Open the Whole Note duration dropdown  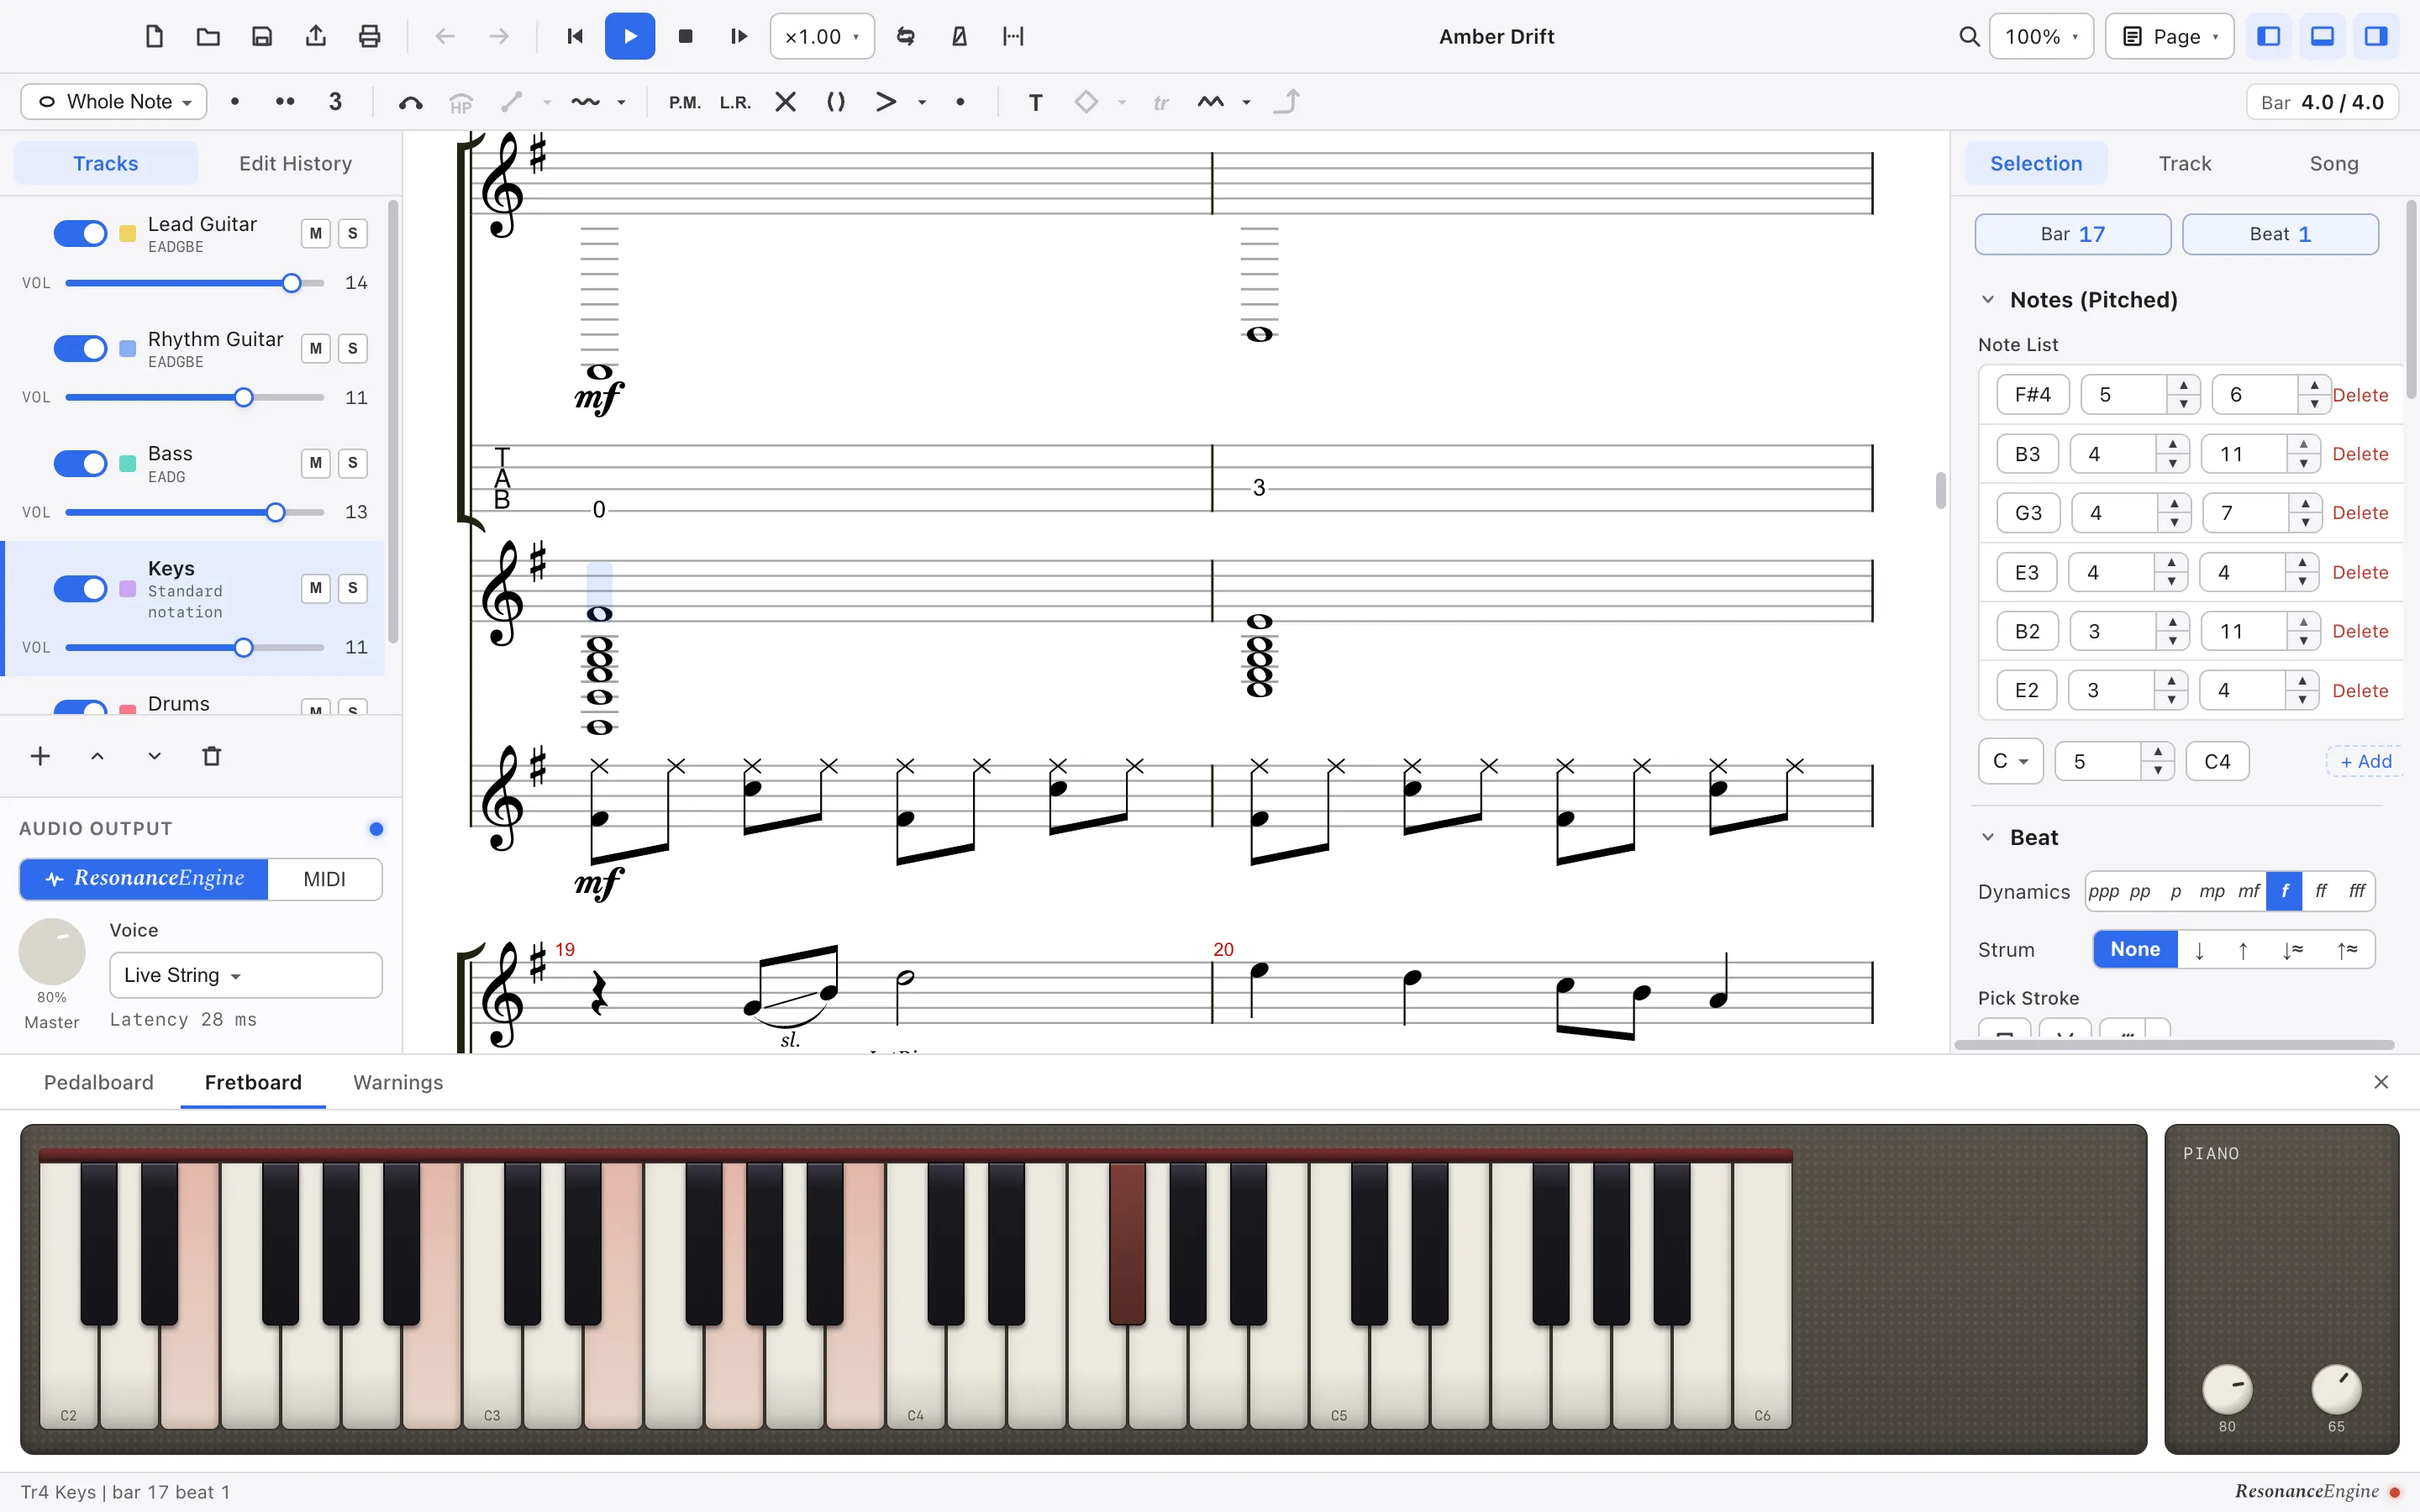point(114,102)
